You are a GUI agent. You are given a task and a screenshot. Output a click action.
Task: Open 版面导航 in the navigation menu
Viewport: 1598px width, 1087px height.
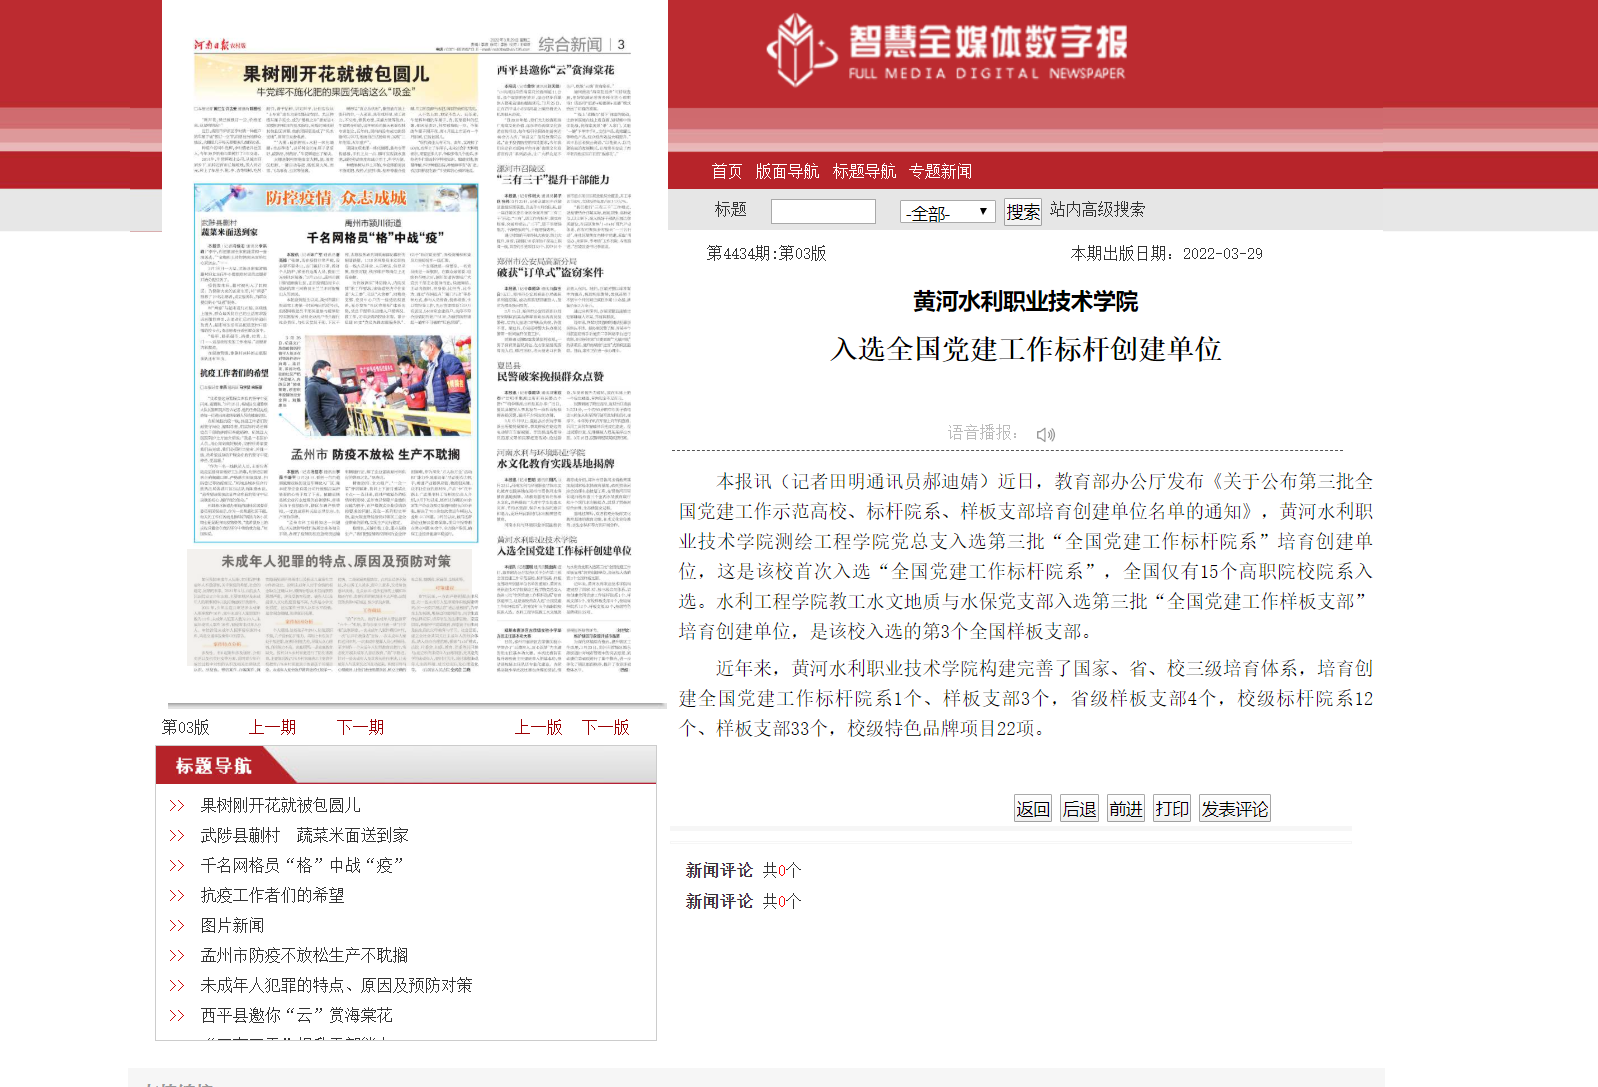787,171
